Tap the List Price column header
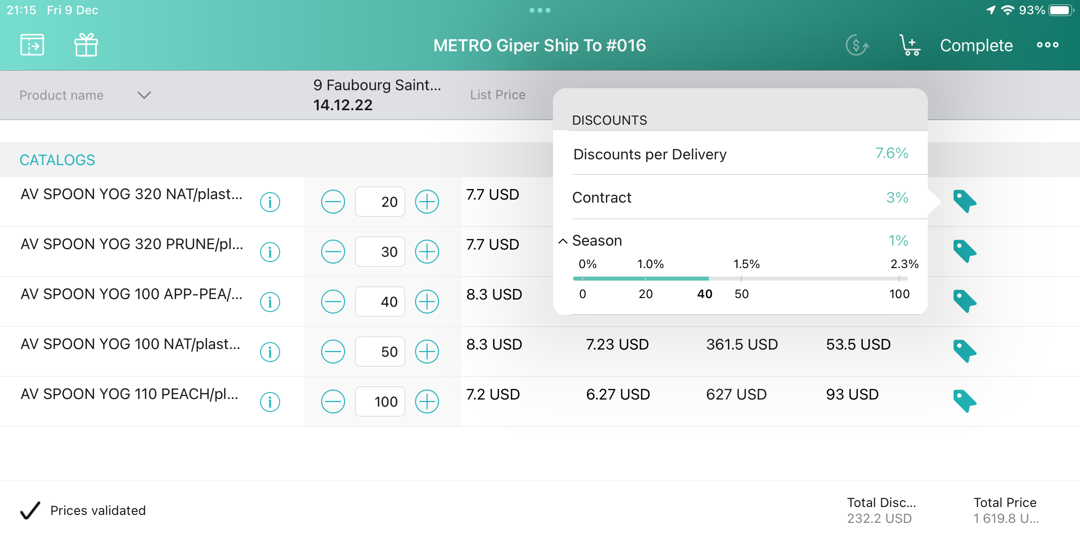 pos(497,95)
